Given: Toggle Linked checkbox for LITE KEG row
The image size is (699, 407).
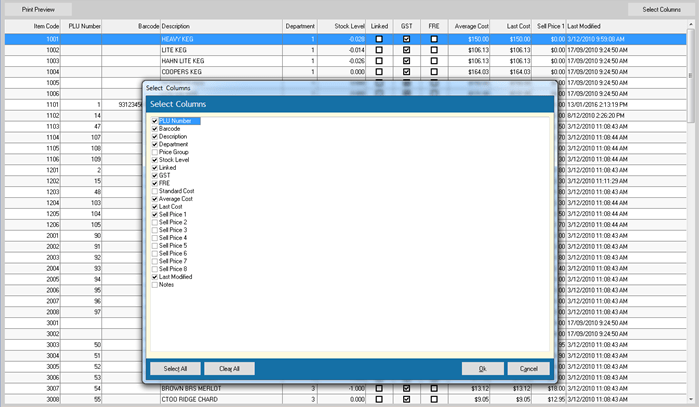Looking at the screenshot, I should (x=379, y=49).
